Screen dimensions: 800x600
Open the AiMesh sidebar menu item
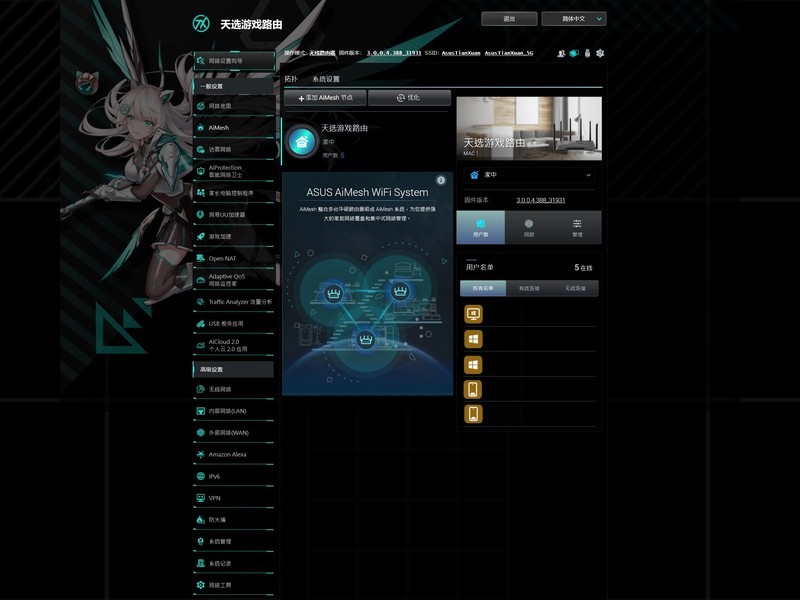(x=234, y=128)
